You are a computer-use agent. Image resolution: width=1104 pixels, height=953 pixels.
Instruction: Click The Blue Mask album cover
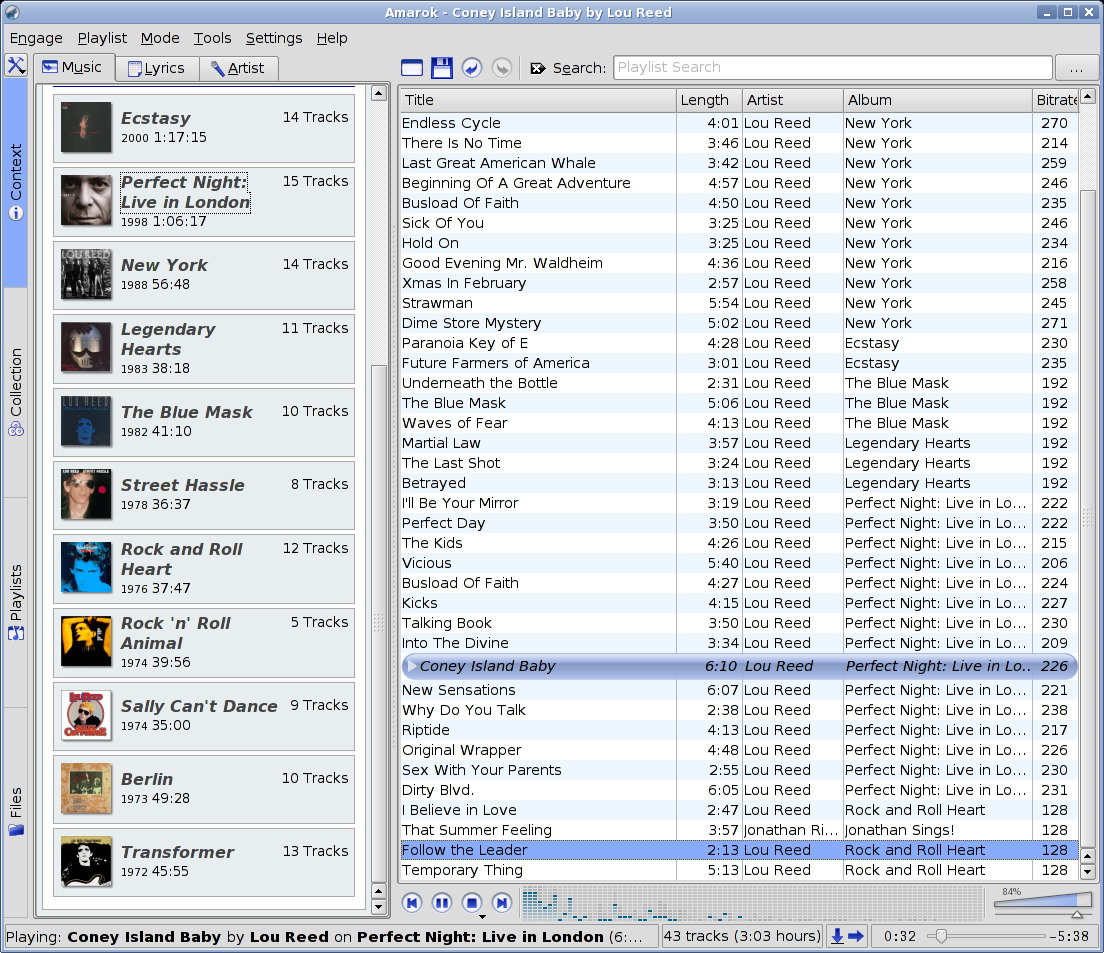pos(86,421)
